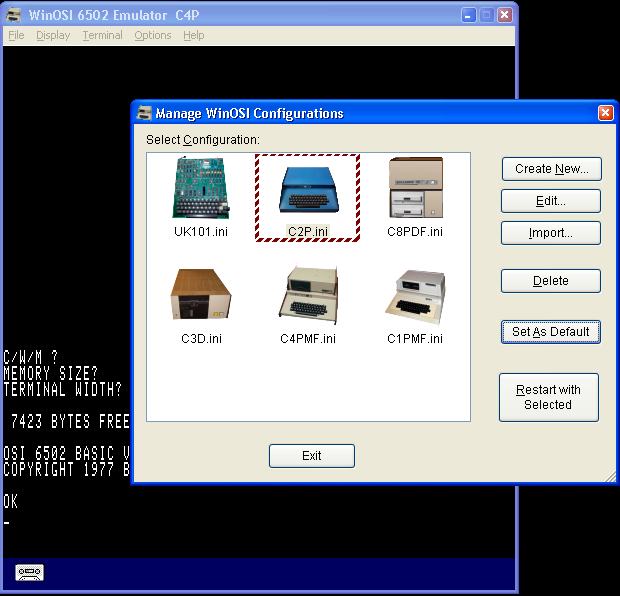
Task: Click the cassette tape icon in status bar
Action: [30, 573]
